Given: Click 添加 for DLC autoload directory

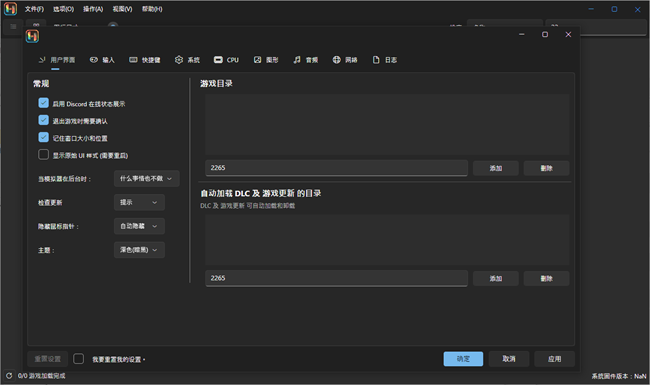Looking at the screenshot, I should coord(496,278).
